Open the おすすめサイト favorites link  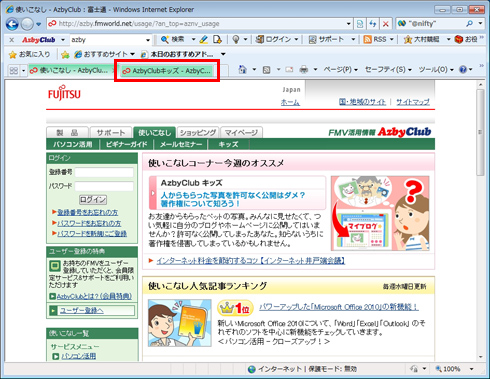click(x=101, y=54)
